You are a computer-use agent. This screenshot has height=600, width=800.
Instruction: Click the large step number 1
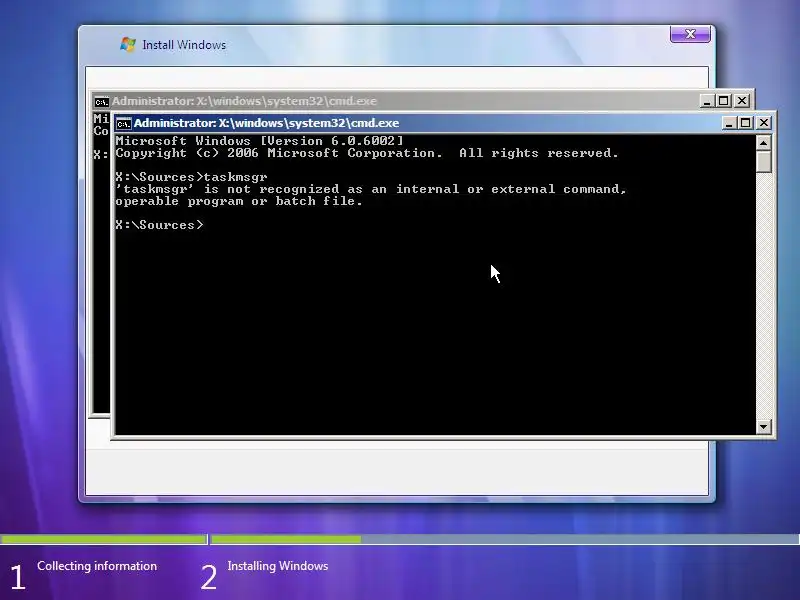click(17, 577)
